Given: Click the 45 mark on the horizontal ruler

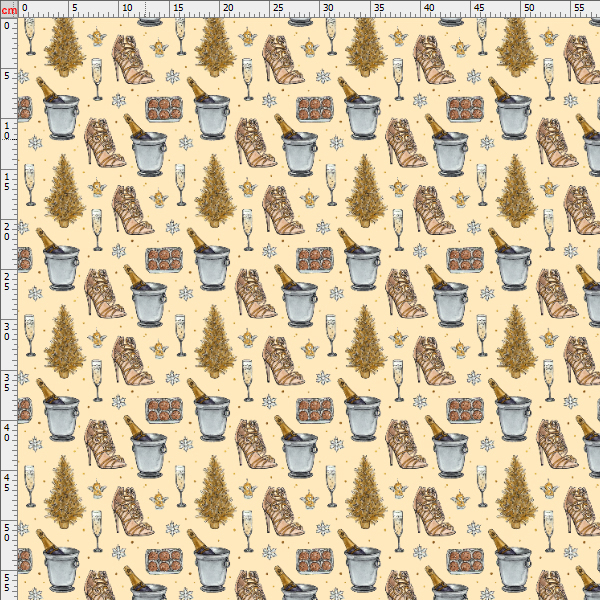Looking at the screenshot, I should (x=479, y=7).
